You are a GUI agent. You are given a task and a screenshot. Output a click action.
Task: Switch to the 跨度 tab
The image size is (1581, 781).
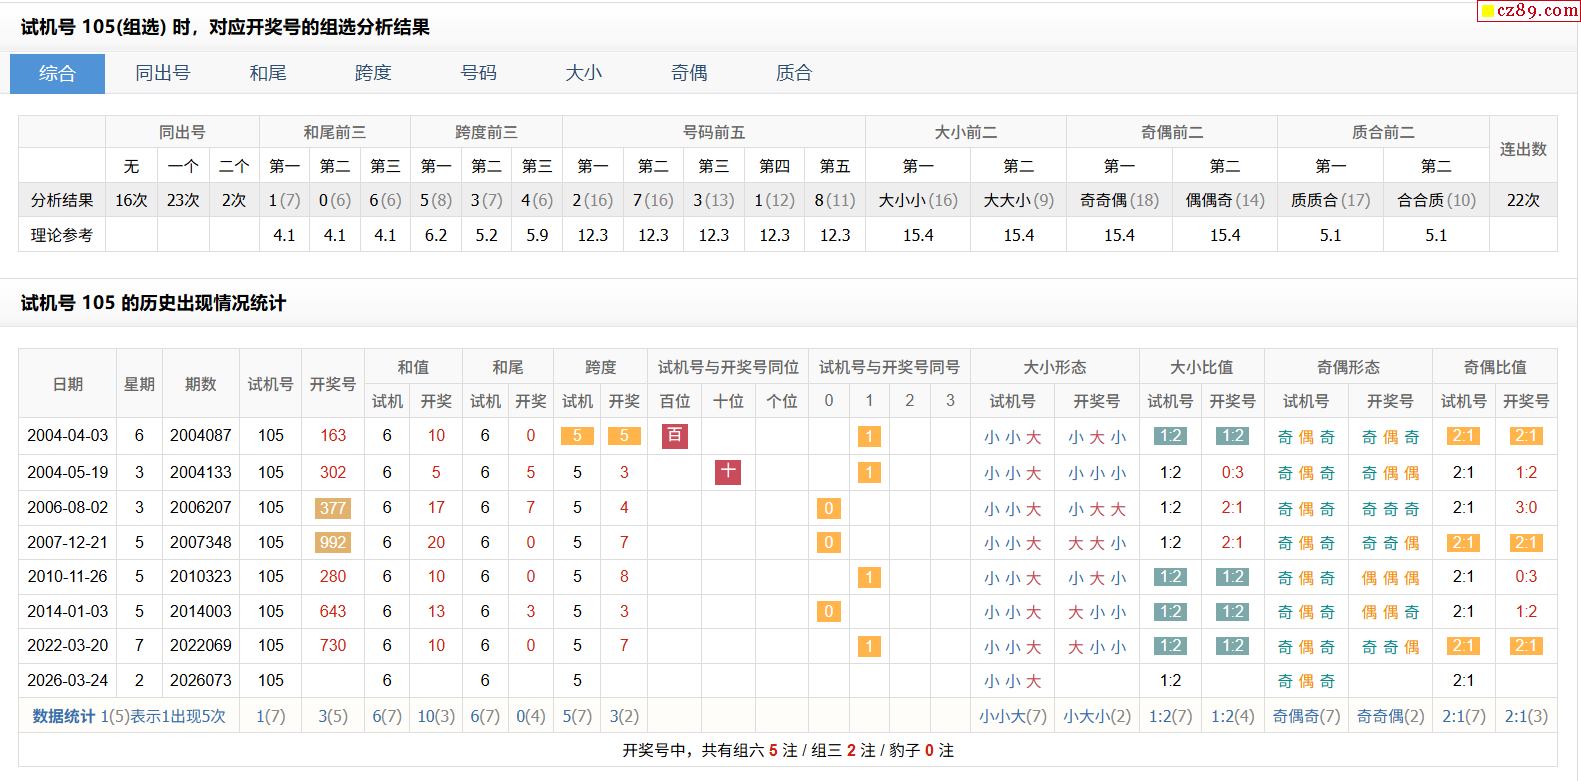click(373, 73)
